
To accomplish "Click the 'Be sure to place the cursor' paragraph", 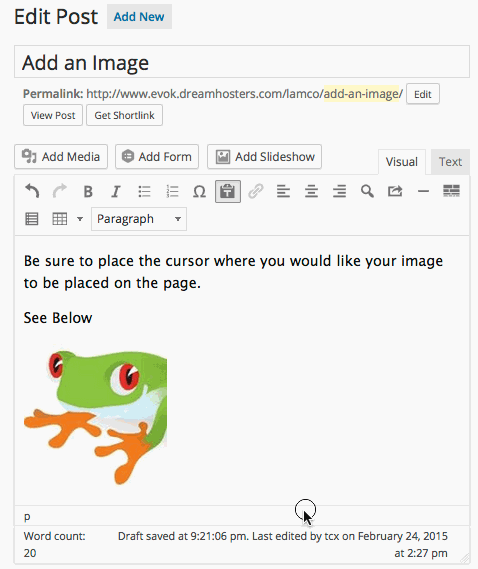I will point(233,272).
